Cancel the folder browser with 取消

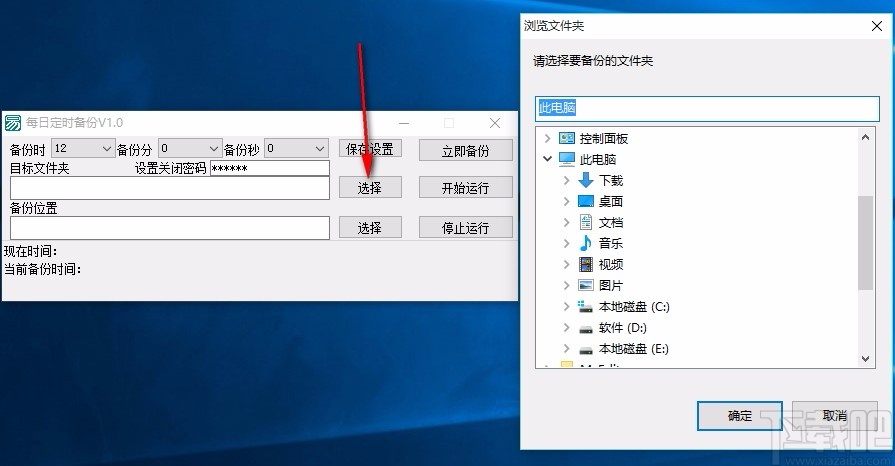[x=834, y=416]
